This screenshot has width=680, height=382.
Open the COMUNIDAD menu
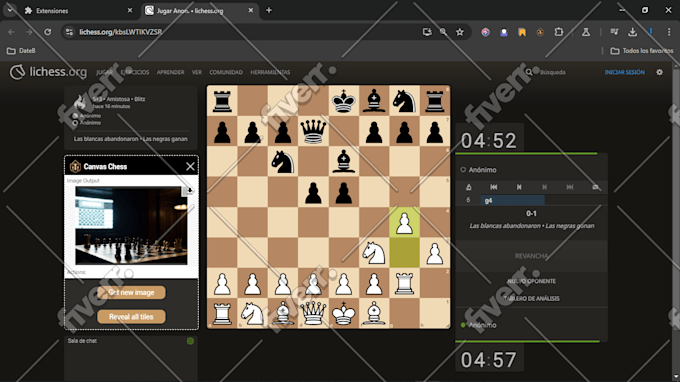226,72
